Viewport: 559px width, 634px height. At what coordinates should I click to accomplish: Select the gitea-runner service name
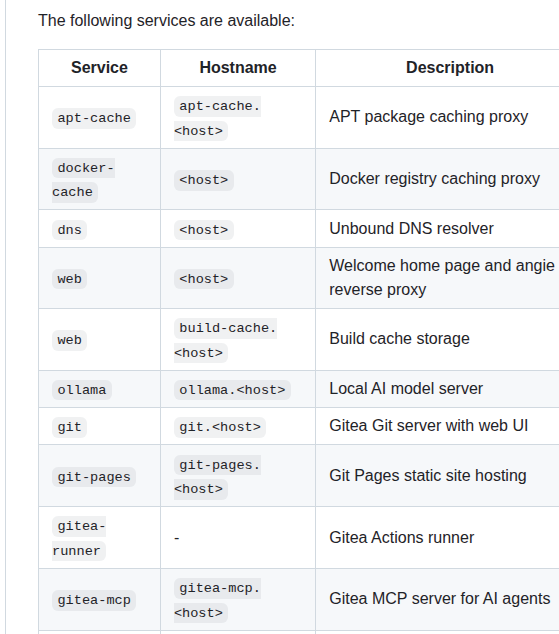pos(79,538)
